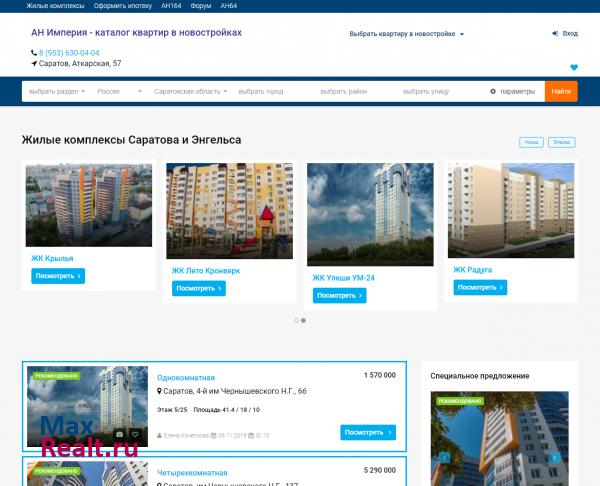Click Посмотреть under ЖК Улеши УМ-24
Viewport: 600px width, 486px height.
[x=339, y=295]
